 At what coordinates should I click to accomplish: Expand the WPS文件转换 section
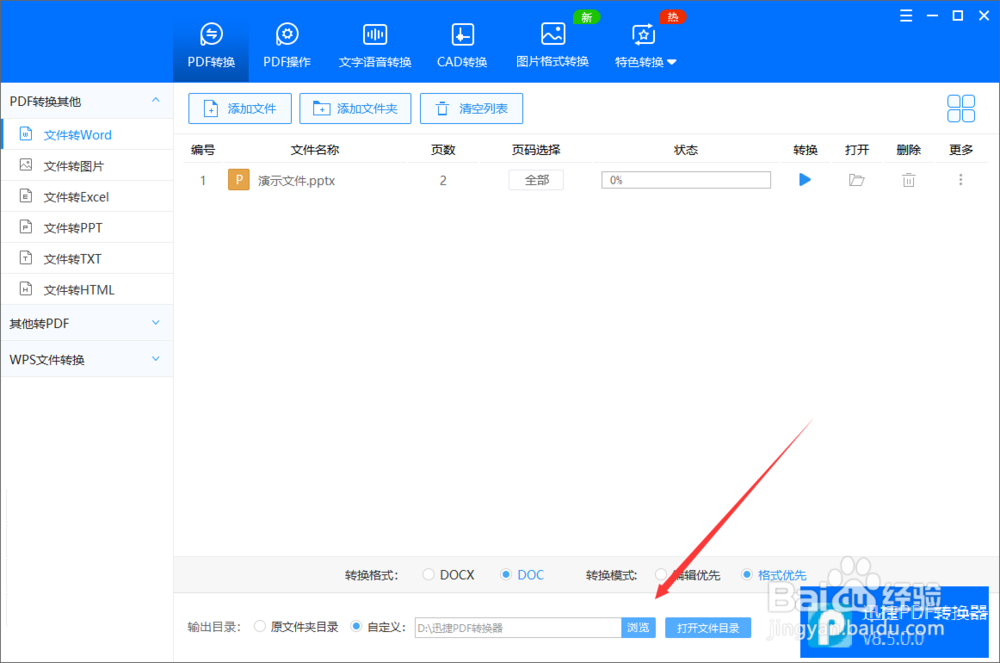[87, 358]
